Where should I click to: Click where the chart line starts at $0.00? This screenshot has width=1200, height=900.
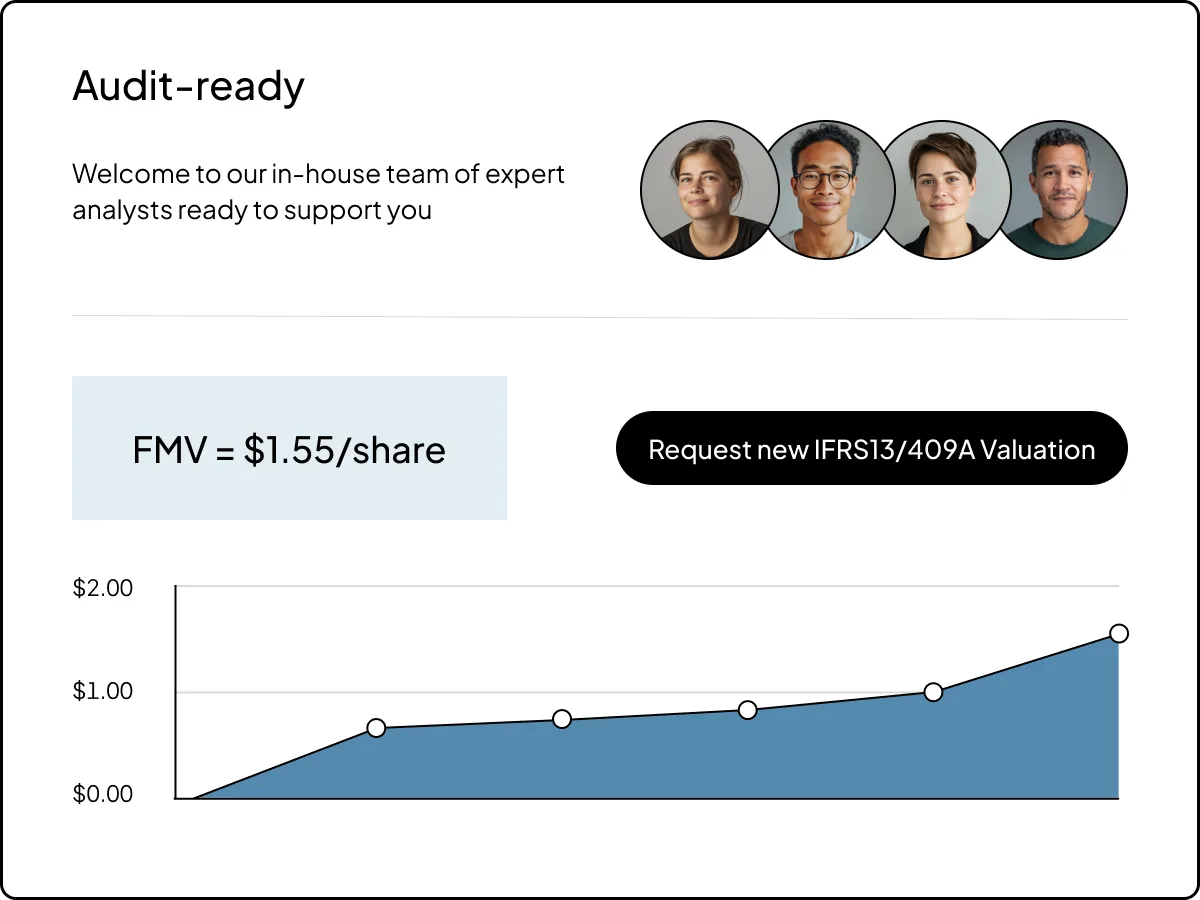tap(193, 798)
